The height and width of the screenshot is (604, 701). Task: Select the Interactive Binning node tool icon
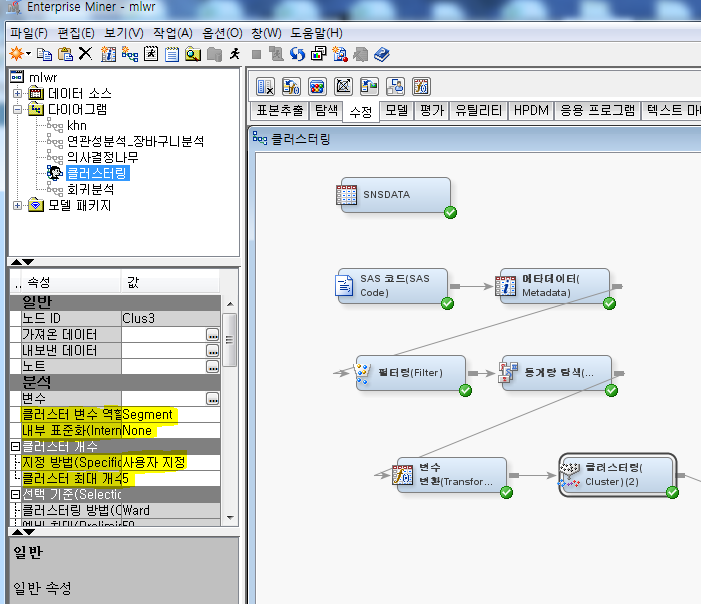click(x=317, y=86)
